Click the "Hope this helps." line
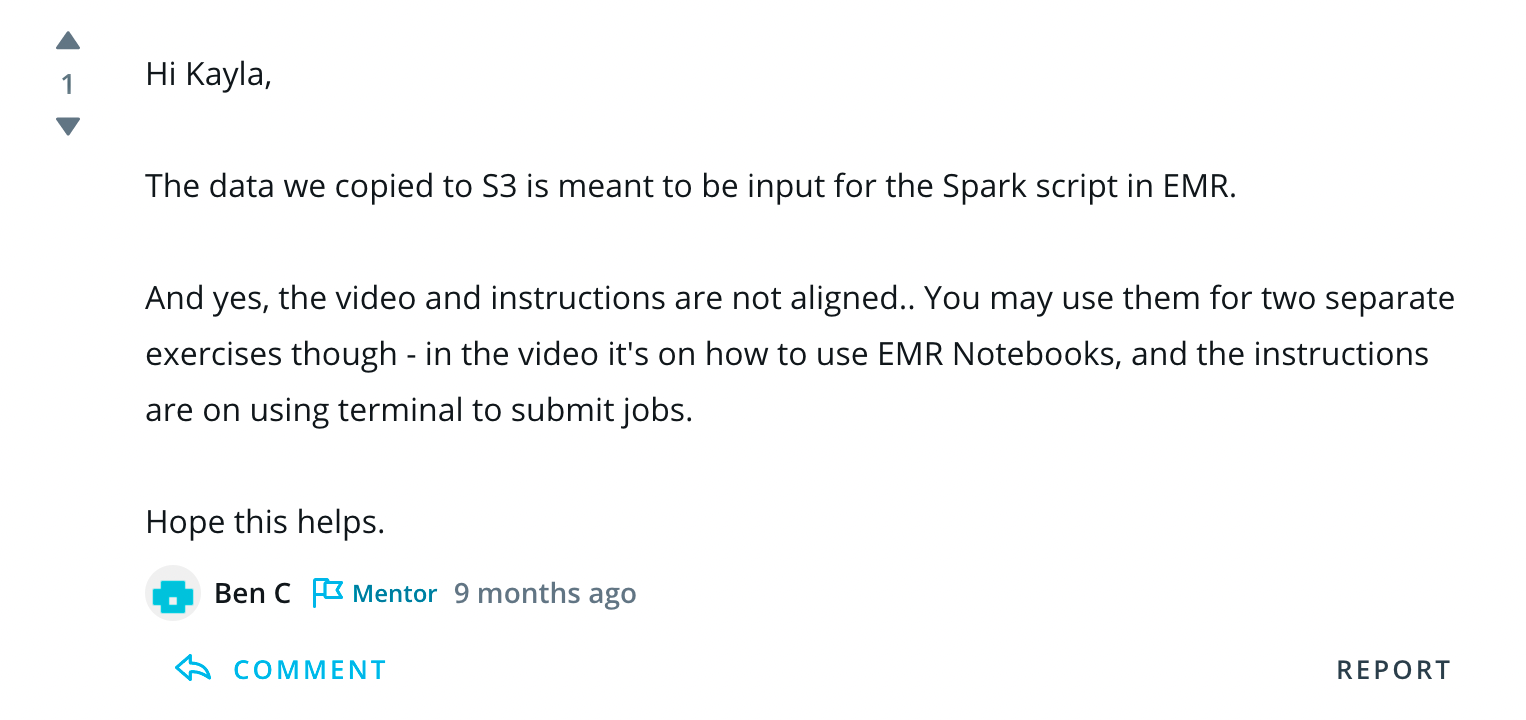This screenshot has height=720, width=1526. [x=265, y=522]
